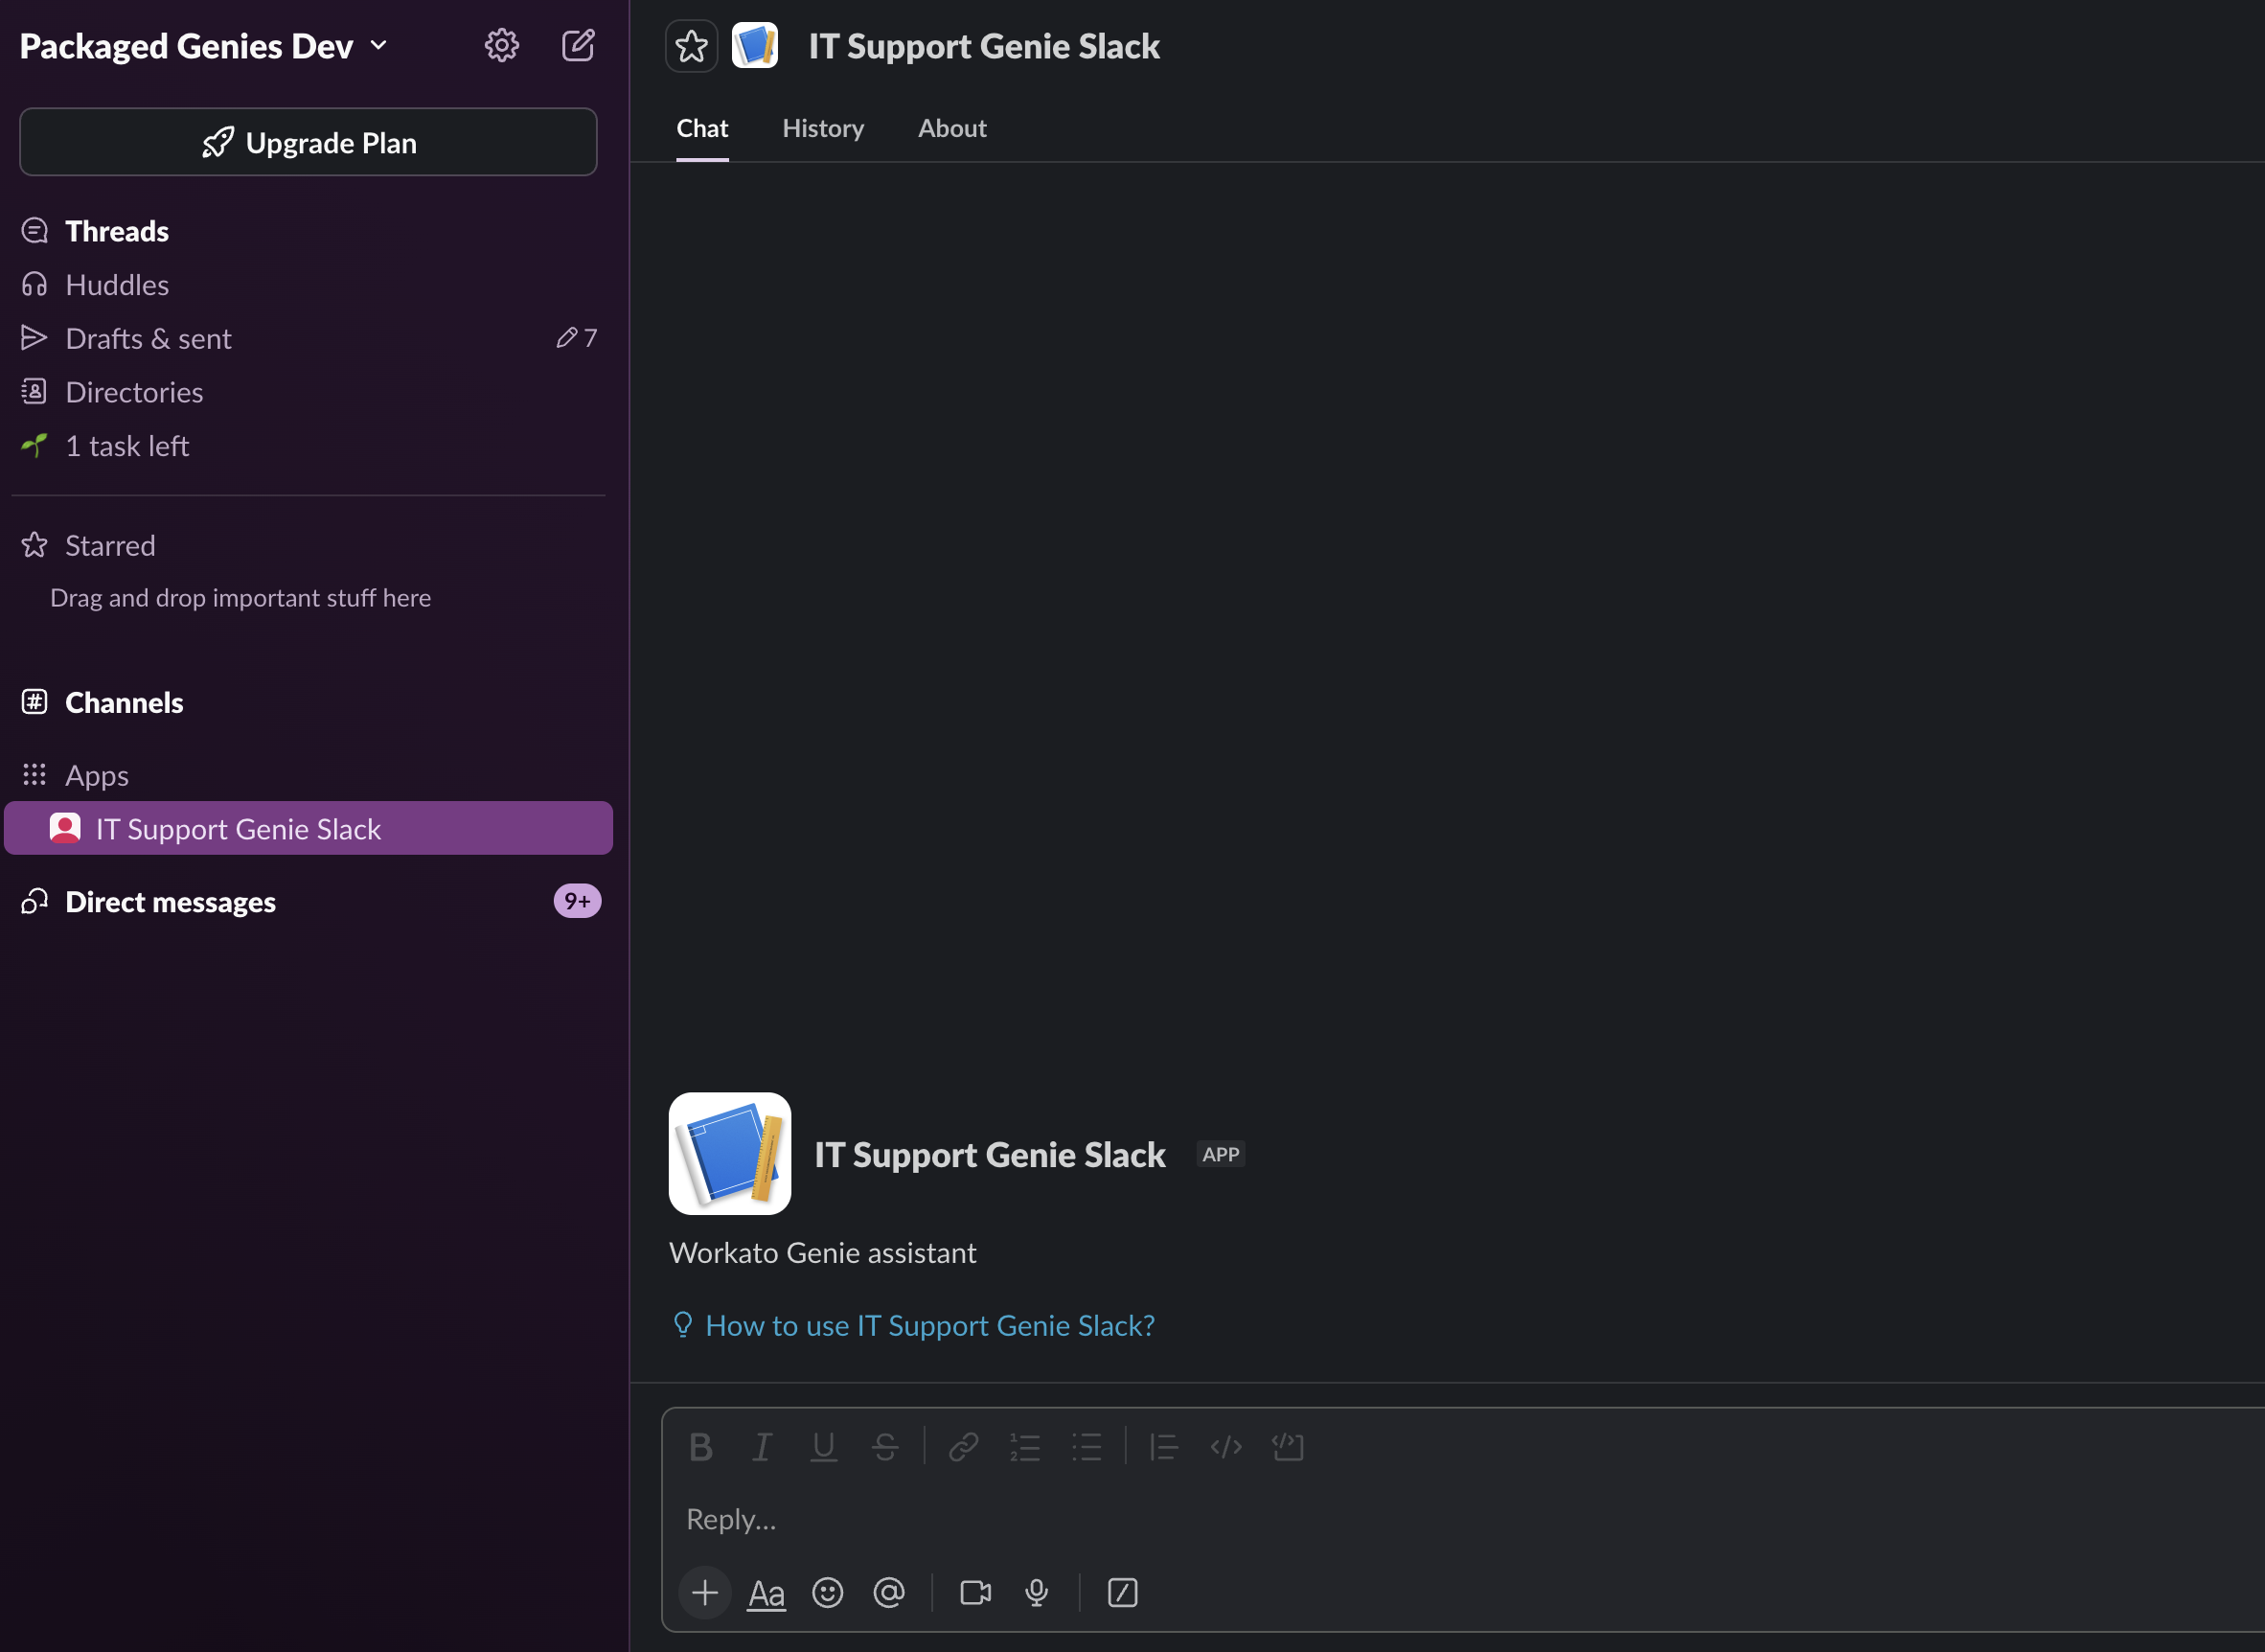
Task: Apply inline code formatting
Action: pyautogui.click(x=1226, y=1446)
